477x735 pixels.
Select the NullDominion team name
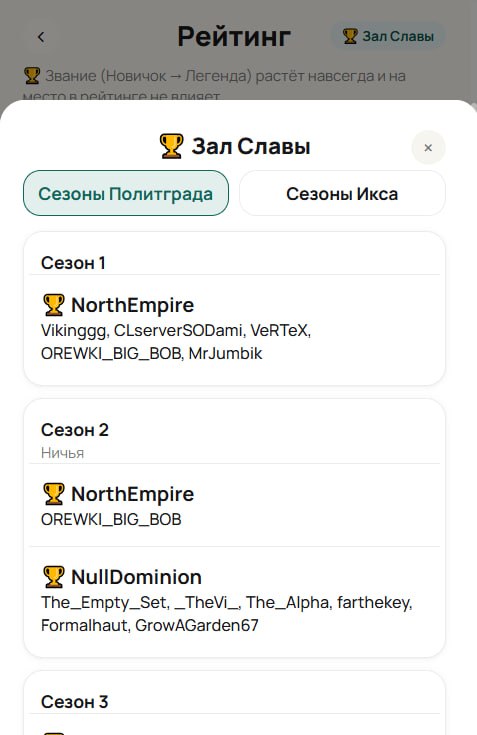tap(136, 577)
